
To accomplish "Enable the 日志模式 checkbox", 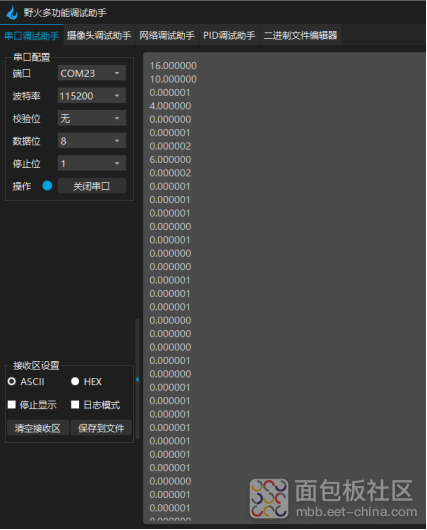I will [75, 405].
